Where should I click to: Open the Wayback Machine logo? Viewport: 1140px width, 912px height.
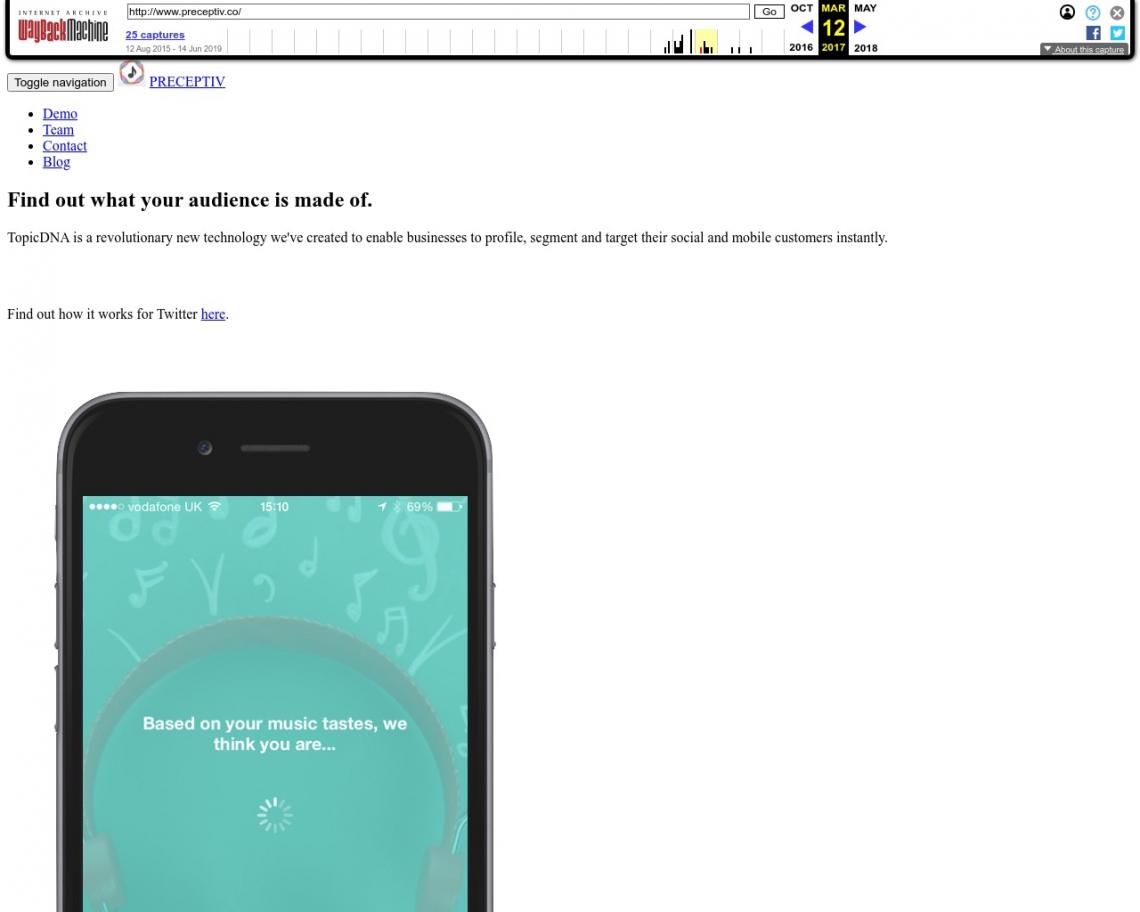63,27
